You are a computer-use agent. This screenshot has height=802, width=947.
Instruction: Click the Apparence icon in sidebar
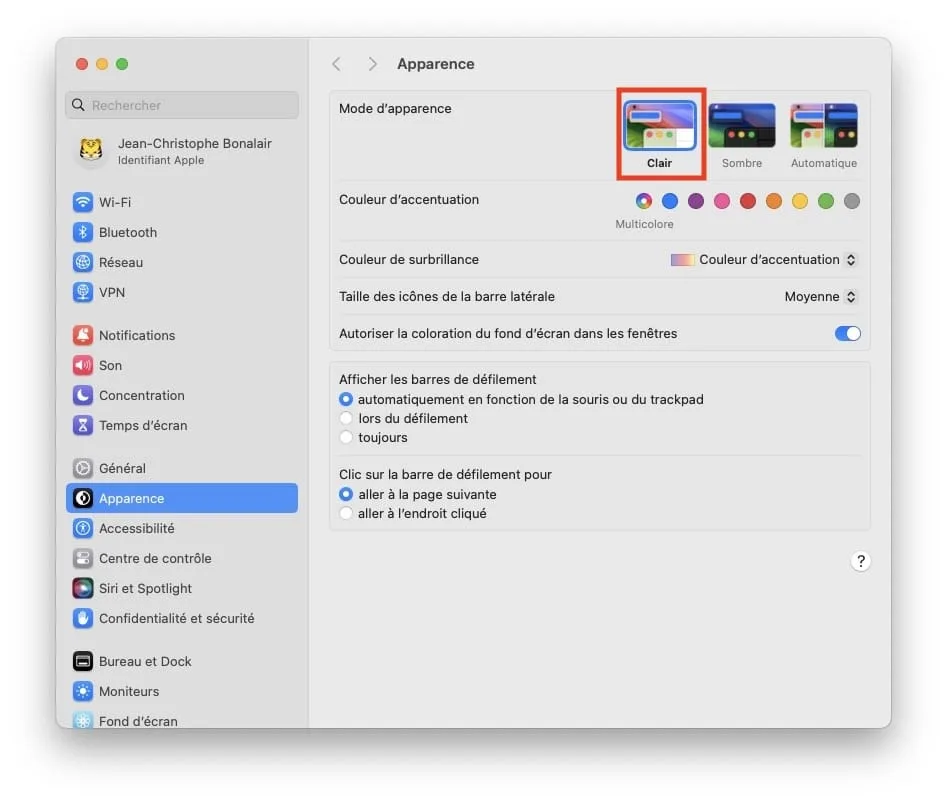(83, 498)
